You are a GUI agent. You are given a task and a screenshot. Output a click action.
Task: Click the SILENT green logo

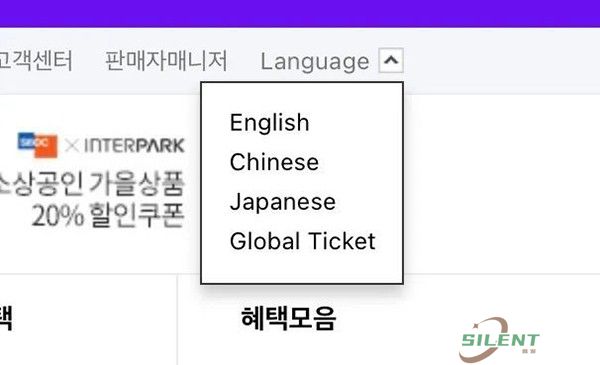tap(499, 339)
